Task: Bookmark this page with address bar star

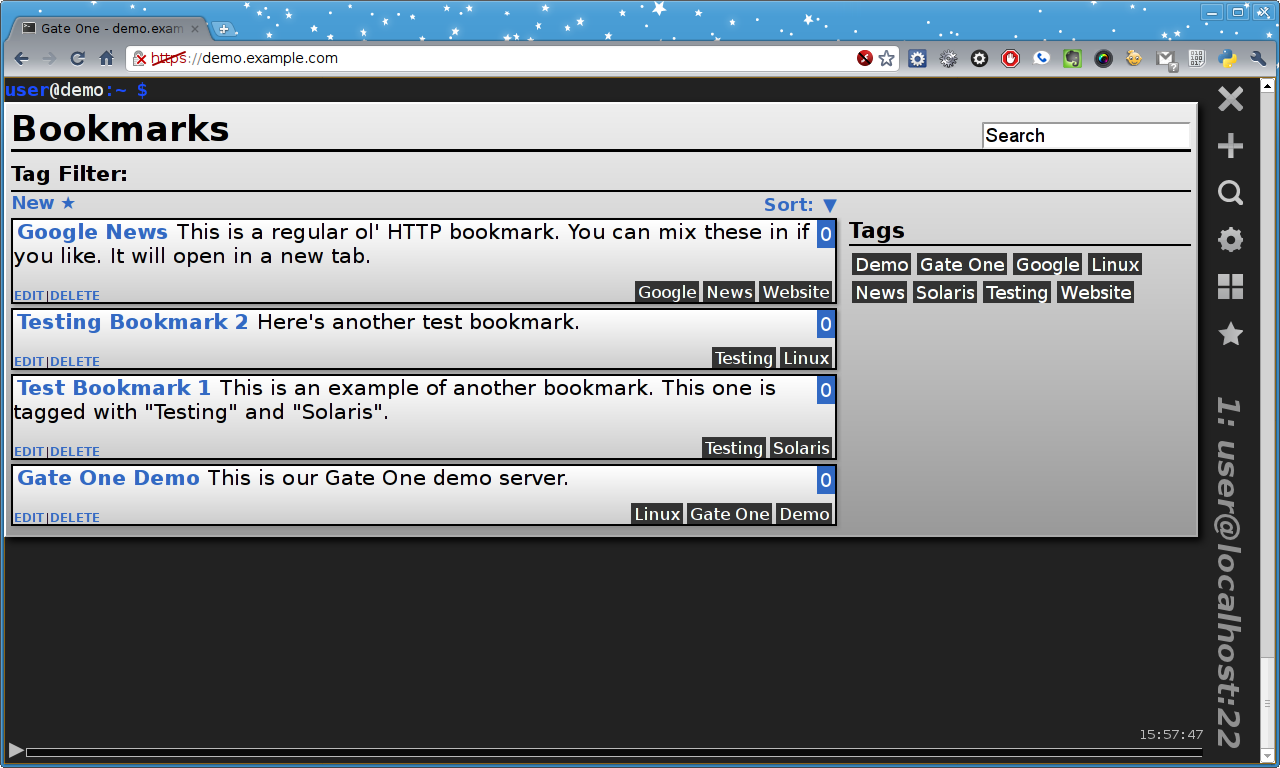Action: (886, 58)
